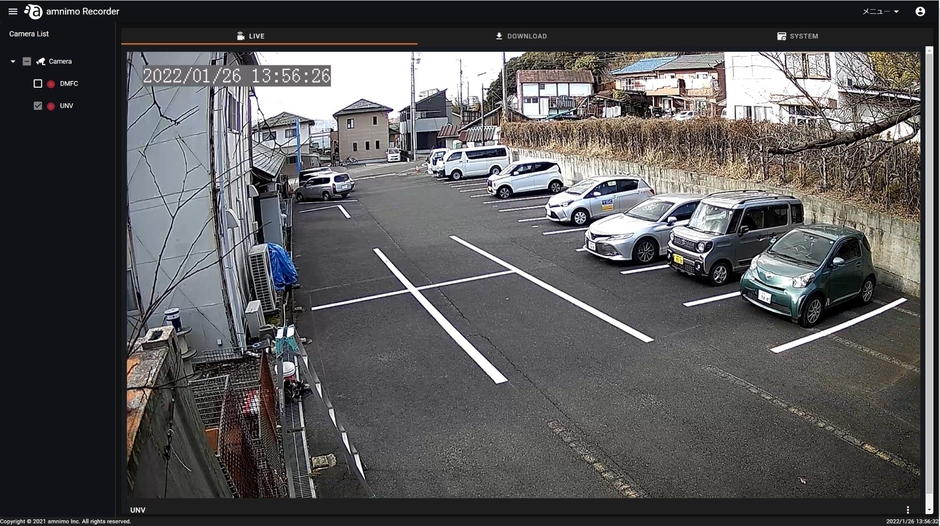
Task: Check the DMFC camera checkbox
Action: tap(38, 83)
